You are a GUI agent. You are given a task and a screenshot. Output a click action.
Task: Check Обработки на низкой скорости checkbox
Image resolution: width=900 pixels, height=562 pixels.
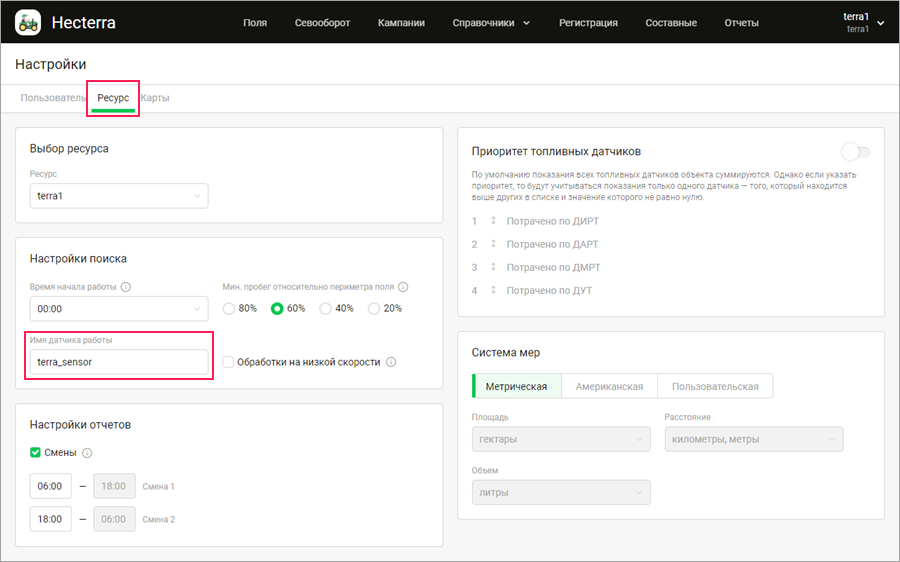coord(228,362)
